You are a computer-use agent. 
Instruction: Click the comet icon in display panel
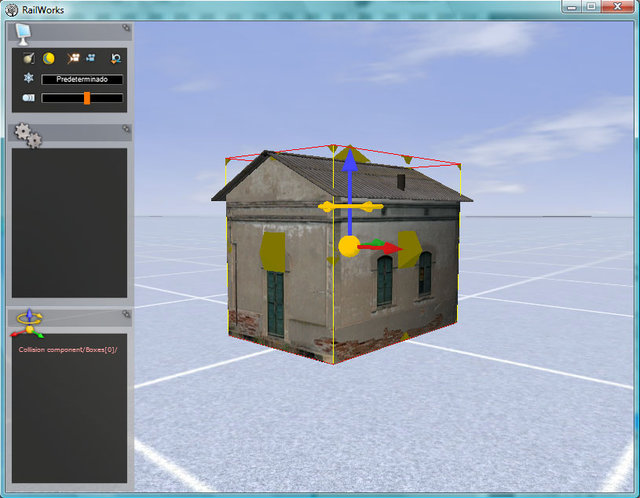29,59
